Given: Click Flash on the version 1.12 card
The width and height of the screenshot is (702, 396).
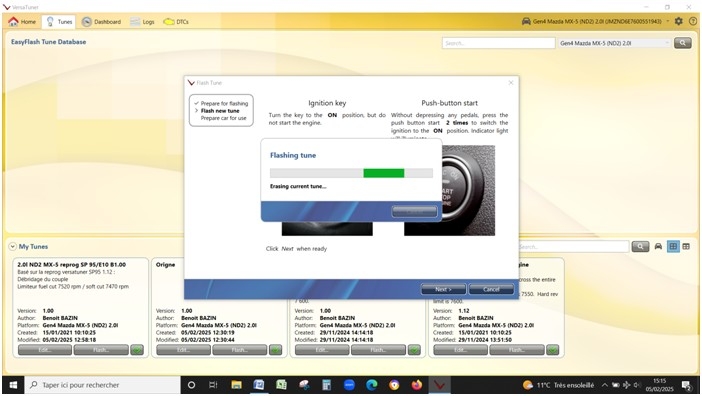Looking at the screenshot, I should (517, 350).
